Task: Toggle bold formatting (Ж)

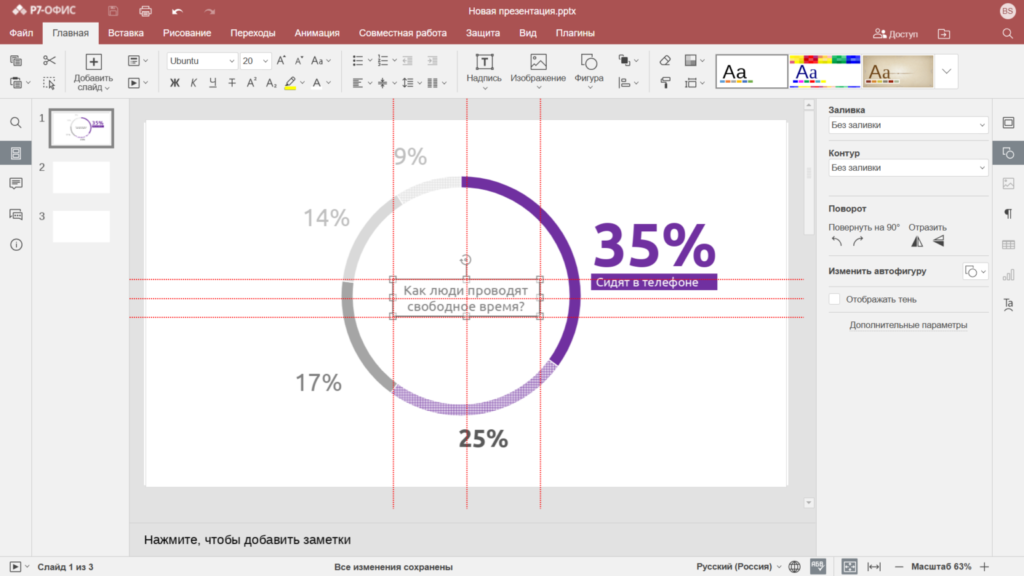Action: coord(175,83)
